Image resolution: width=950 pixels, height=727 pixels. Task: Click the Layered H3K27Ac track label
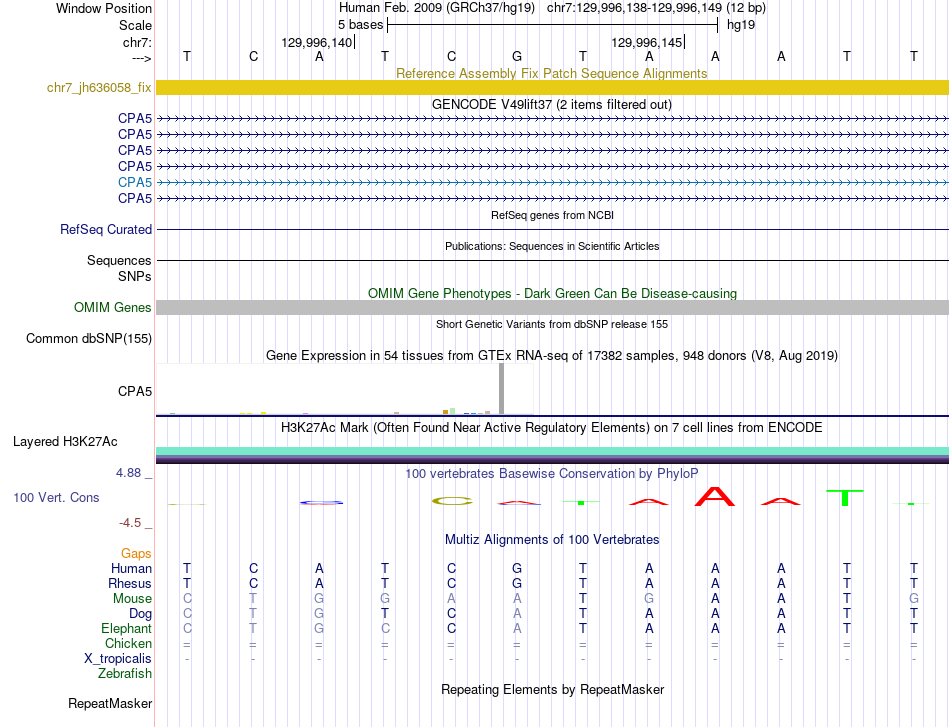click(x=65, y=442)
